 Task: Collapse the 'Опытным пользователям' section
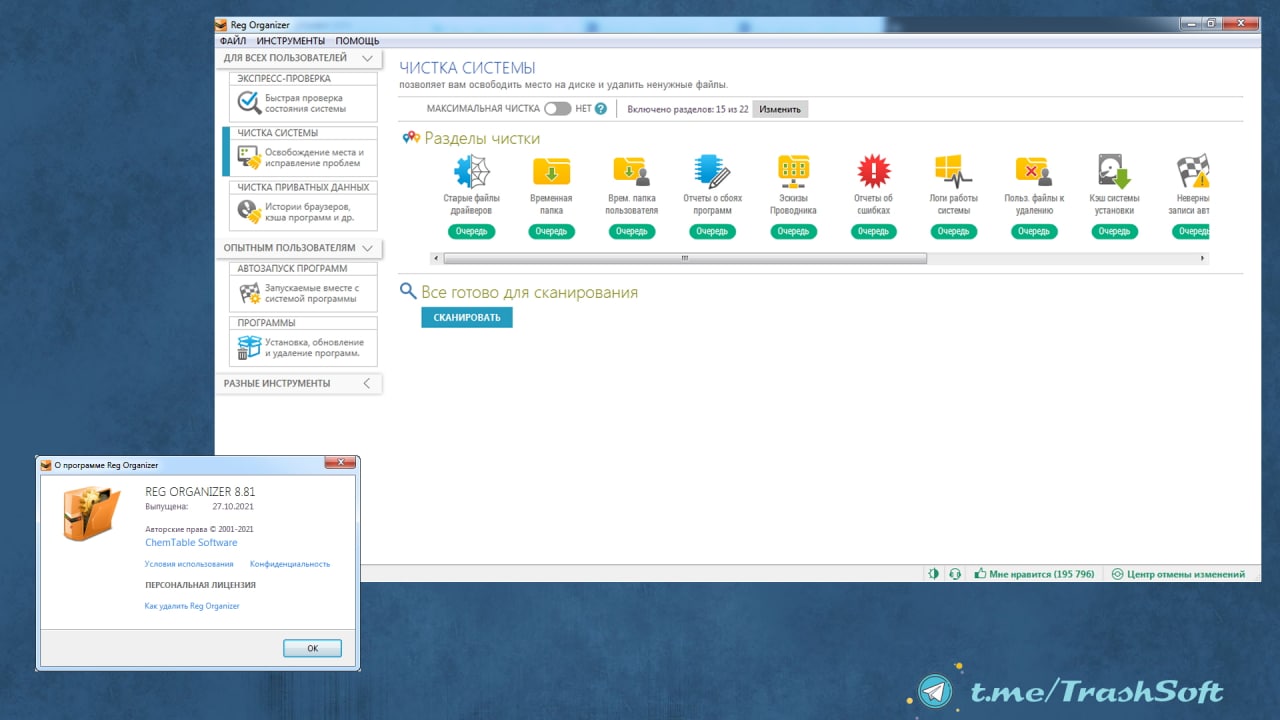[367, 248]
